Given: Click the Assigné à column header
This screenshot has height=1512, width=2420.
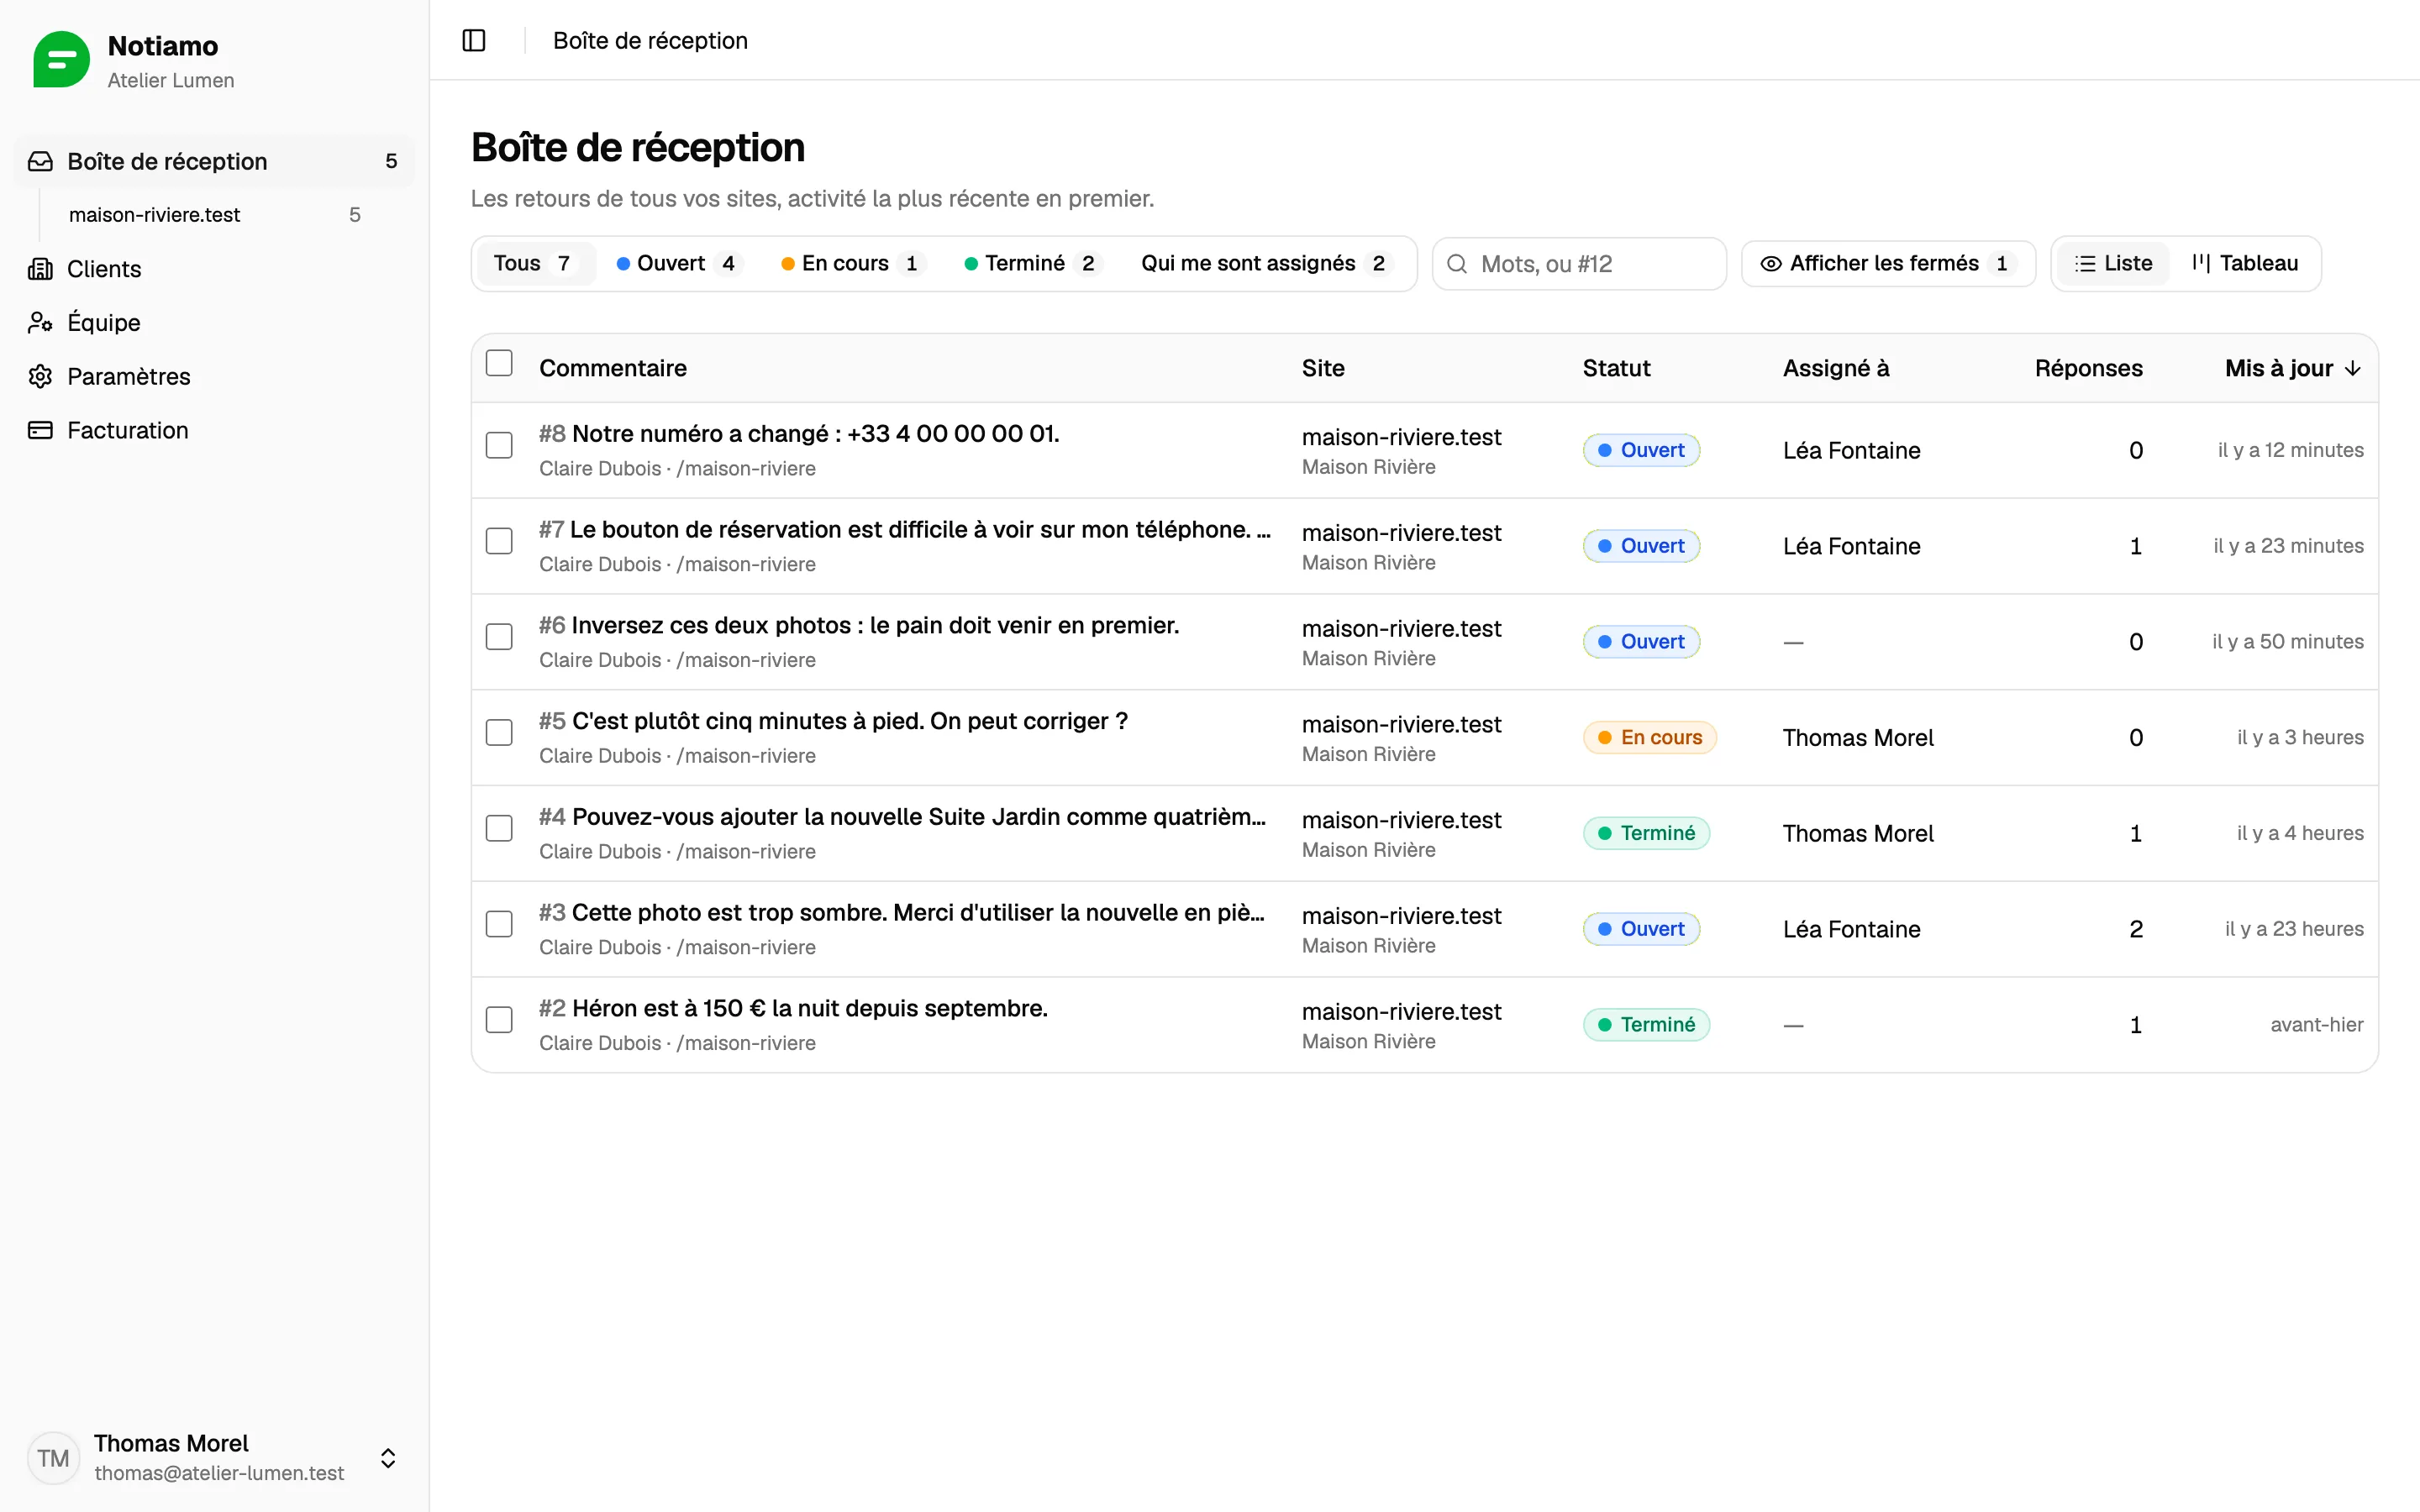Looking at the screenshot, I should [x=1836, y=368].
